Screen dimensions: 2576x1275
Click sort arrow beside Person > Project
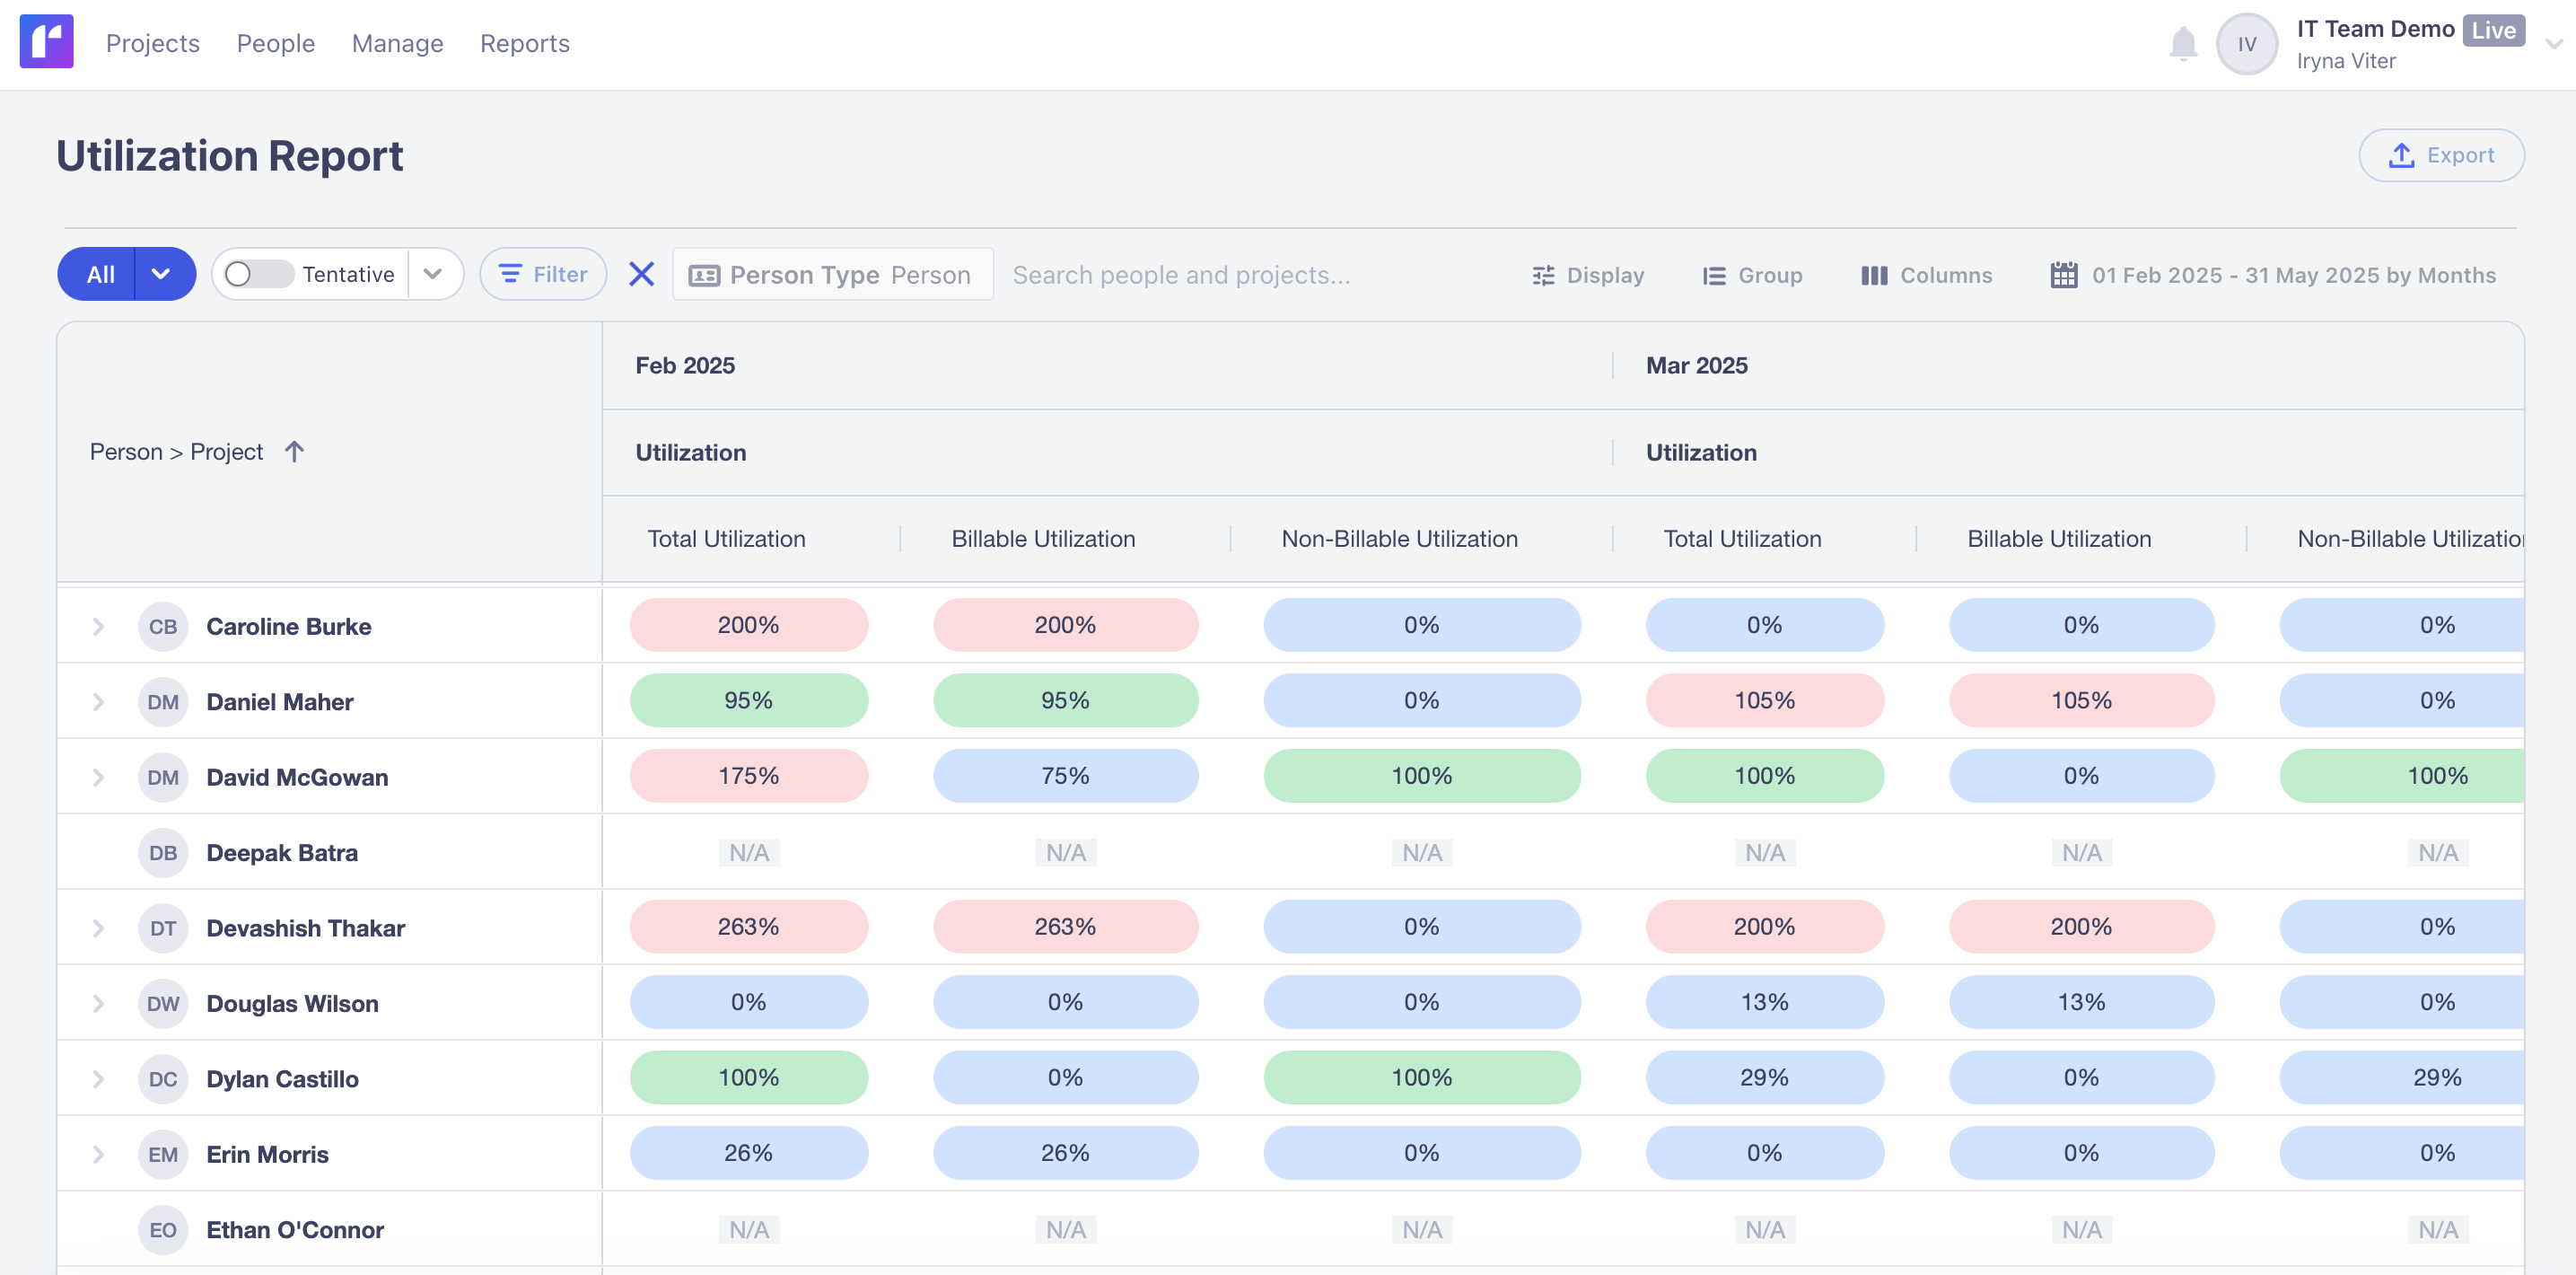point(294,452)
